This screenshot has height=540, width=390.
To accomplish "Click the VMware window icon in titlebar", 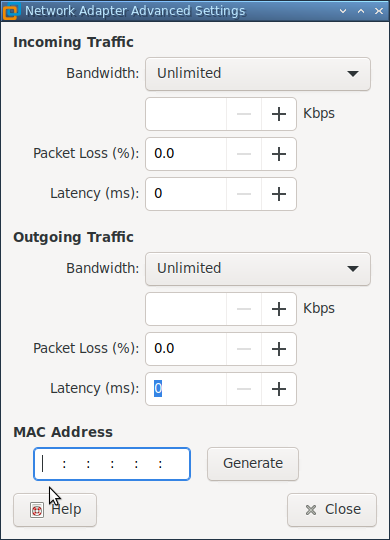I will [x=11, y=11].
